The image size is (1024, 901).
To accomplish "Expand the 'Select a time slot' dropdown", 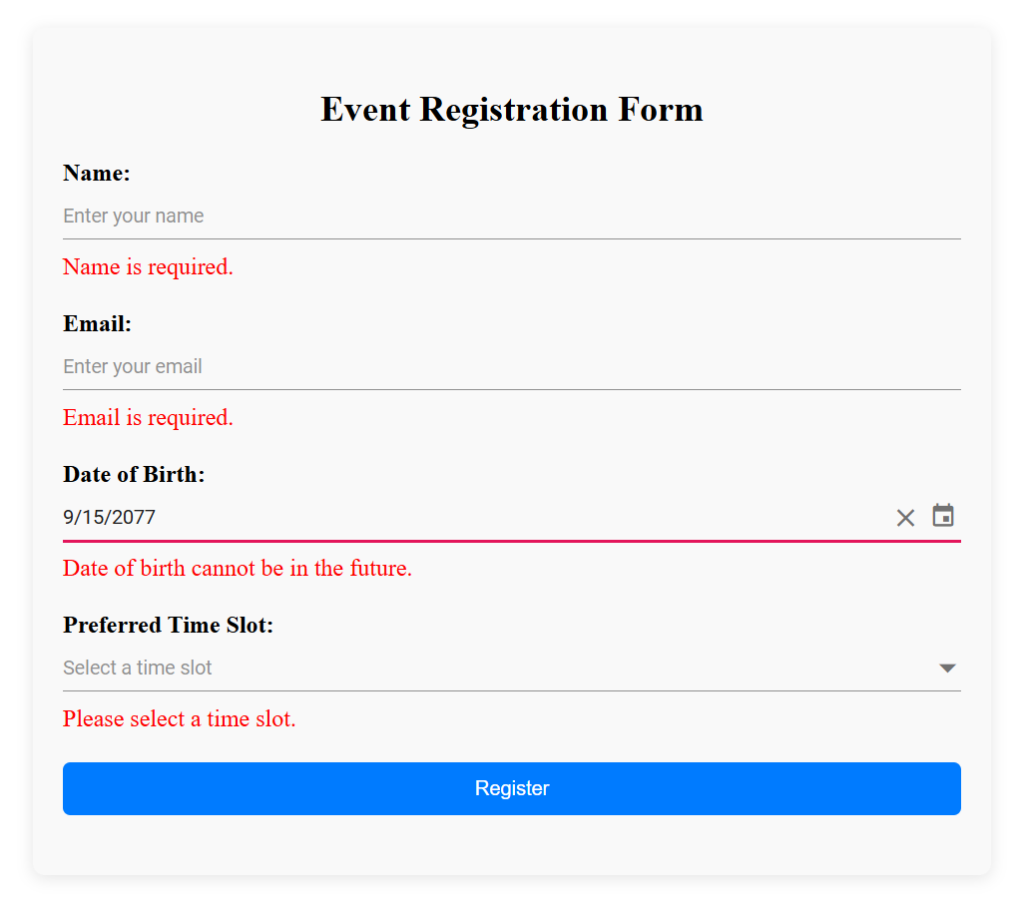I will coord(500,667).
